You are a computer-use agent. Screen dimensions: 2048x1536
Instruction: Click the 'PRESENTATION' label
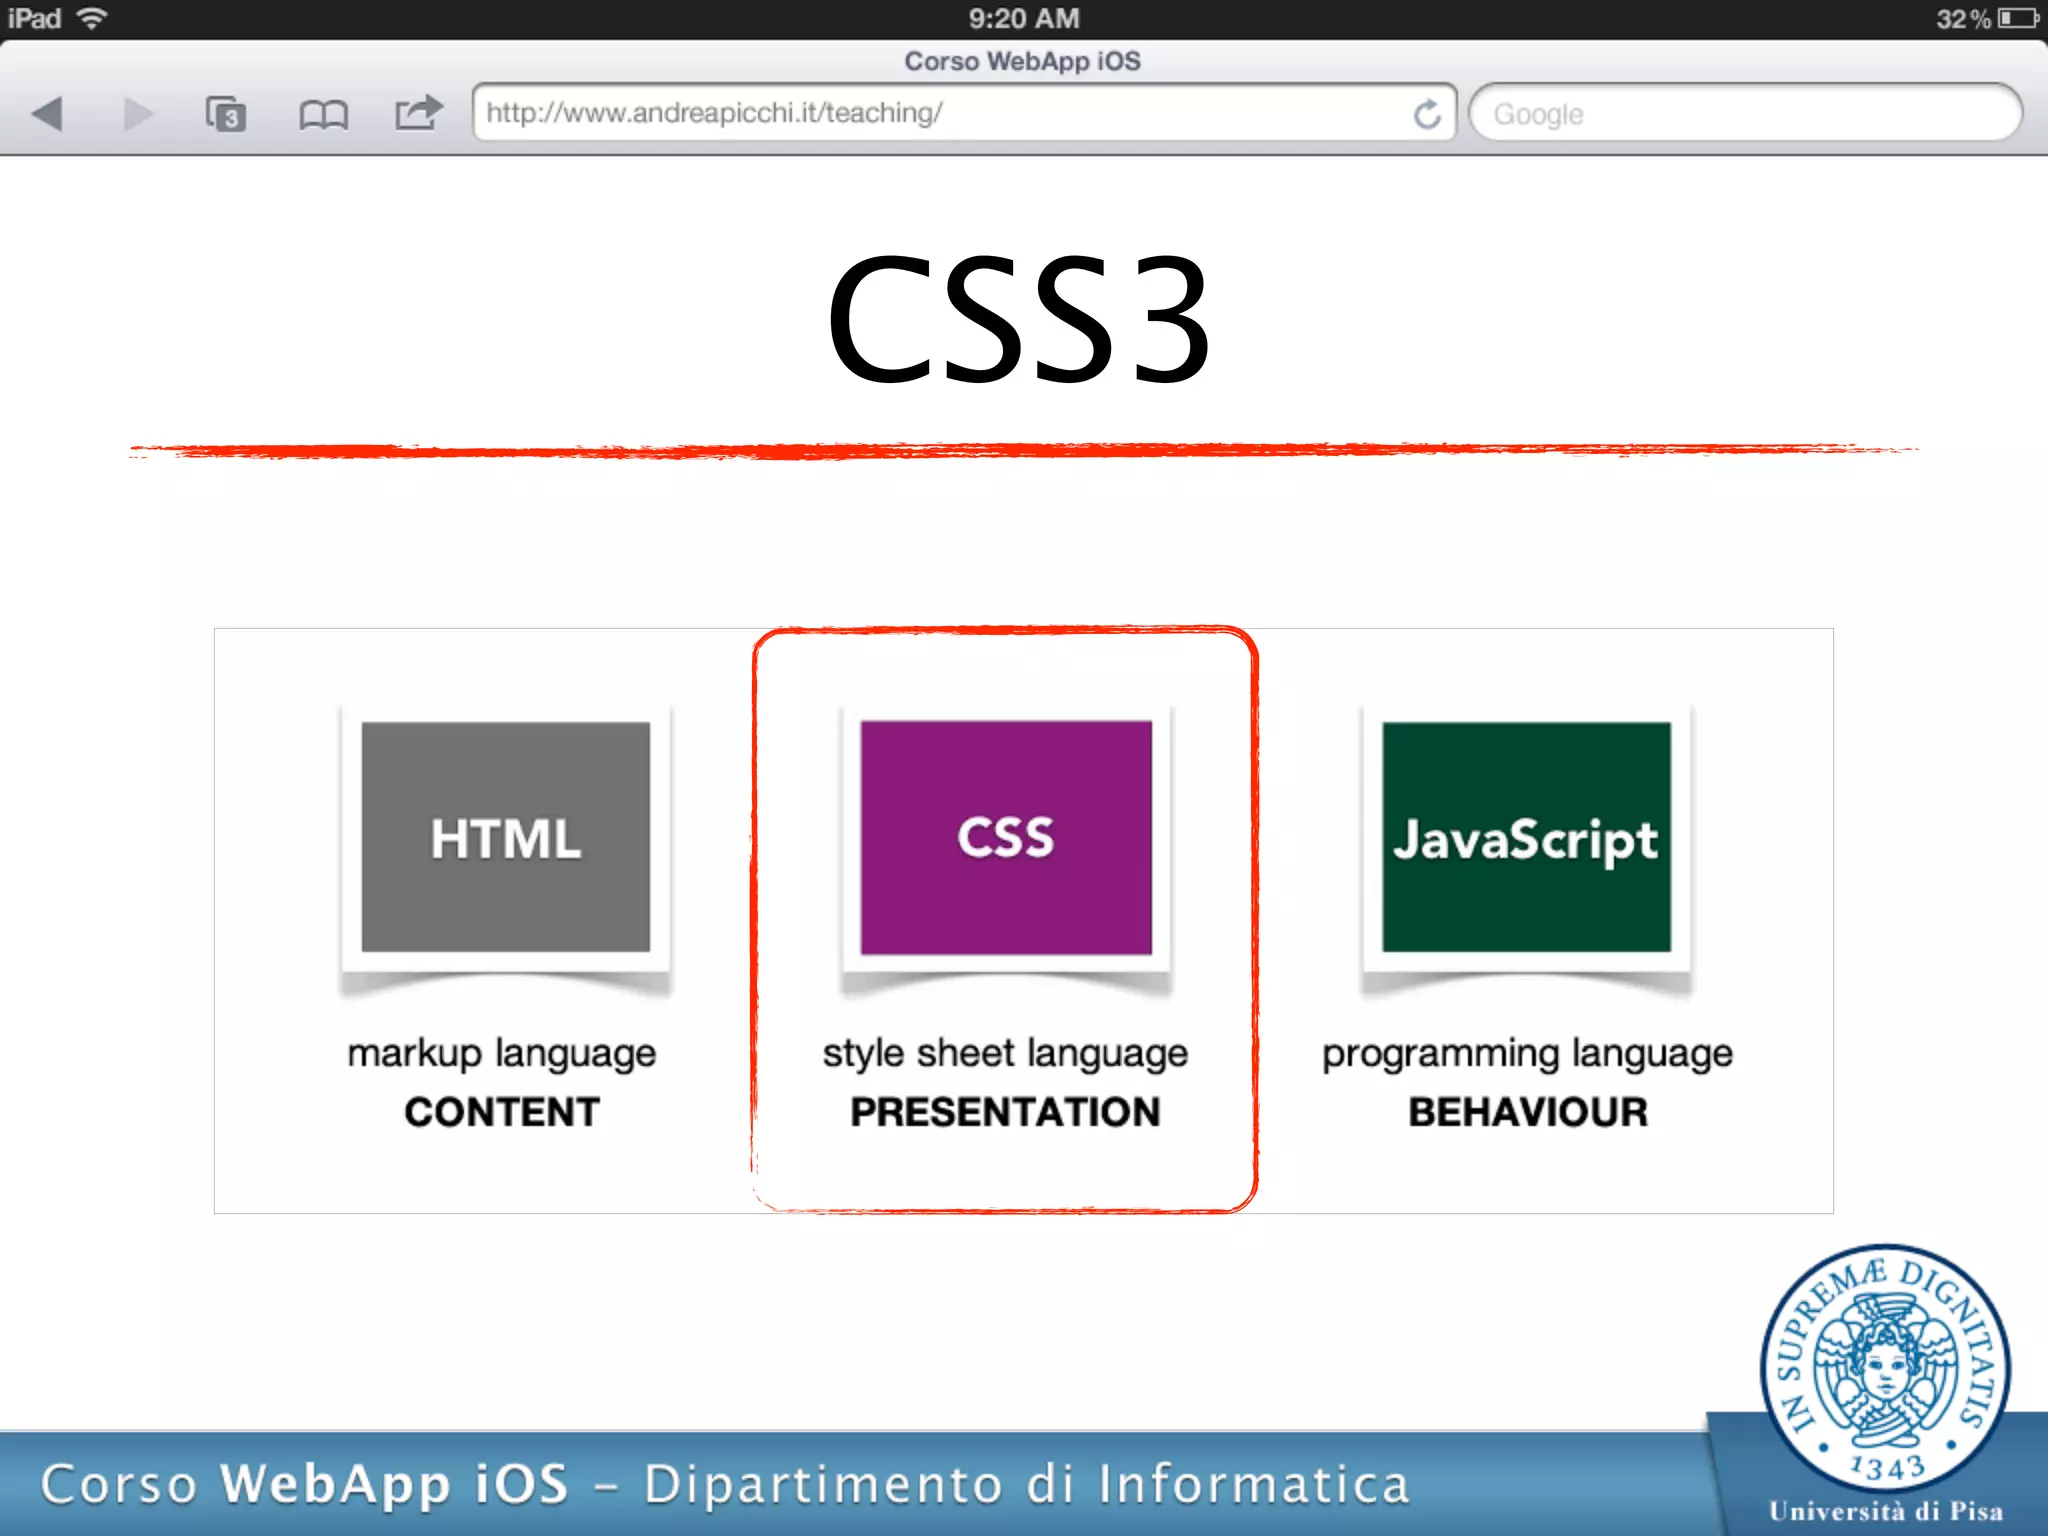click(1005, 1112)
